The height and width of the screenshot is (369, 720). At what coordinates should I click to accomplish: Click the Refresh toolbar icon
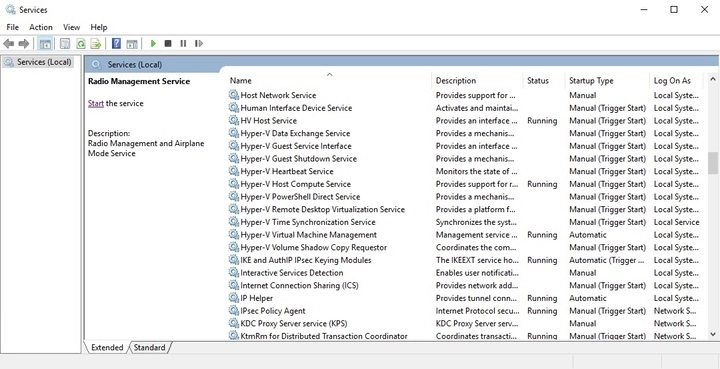81,44
